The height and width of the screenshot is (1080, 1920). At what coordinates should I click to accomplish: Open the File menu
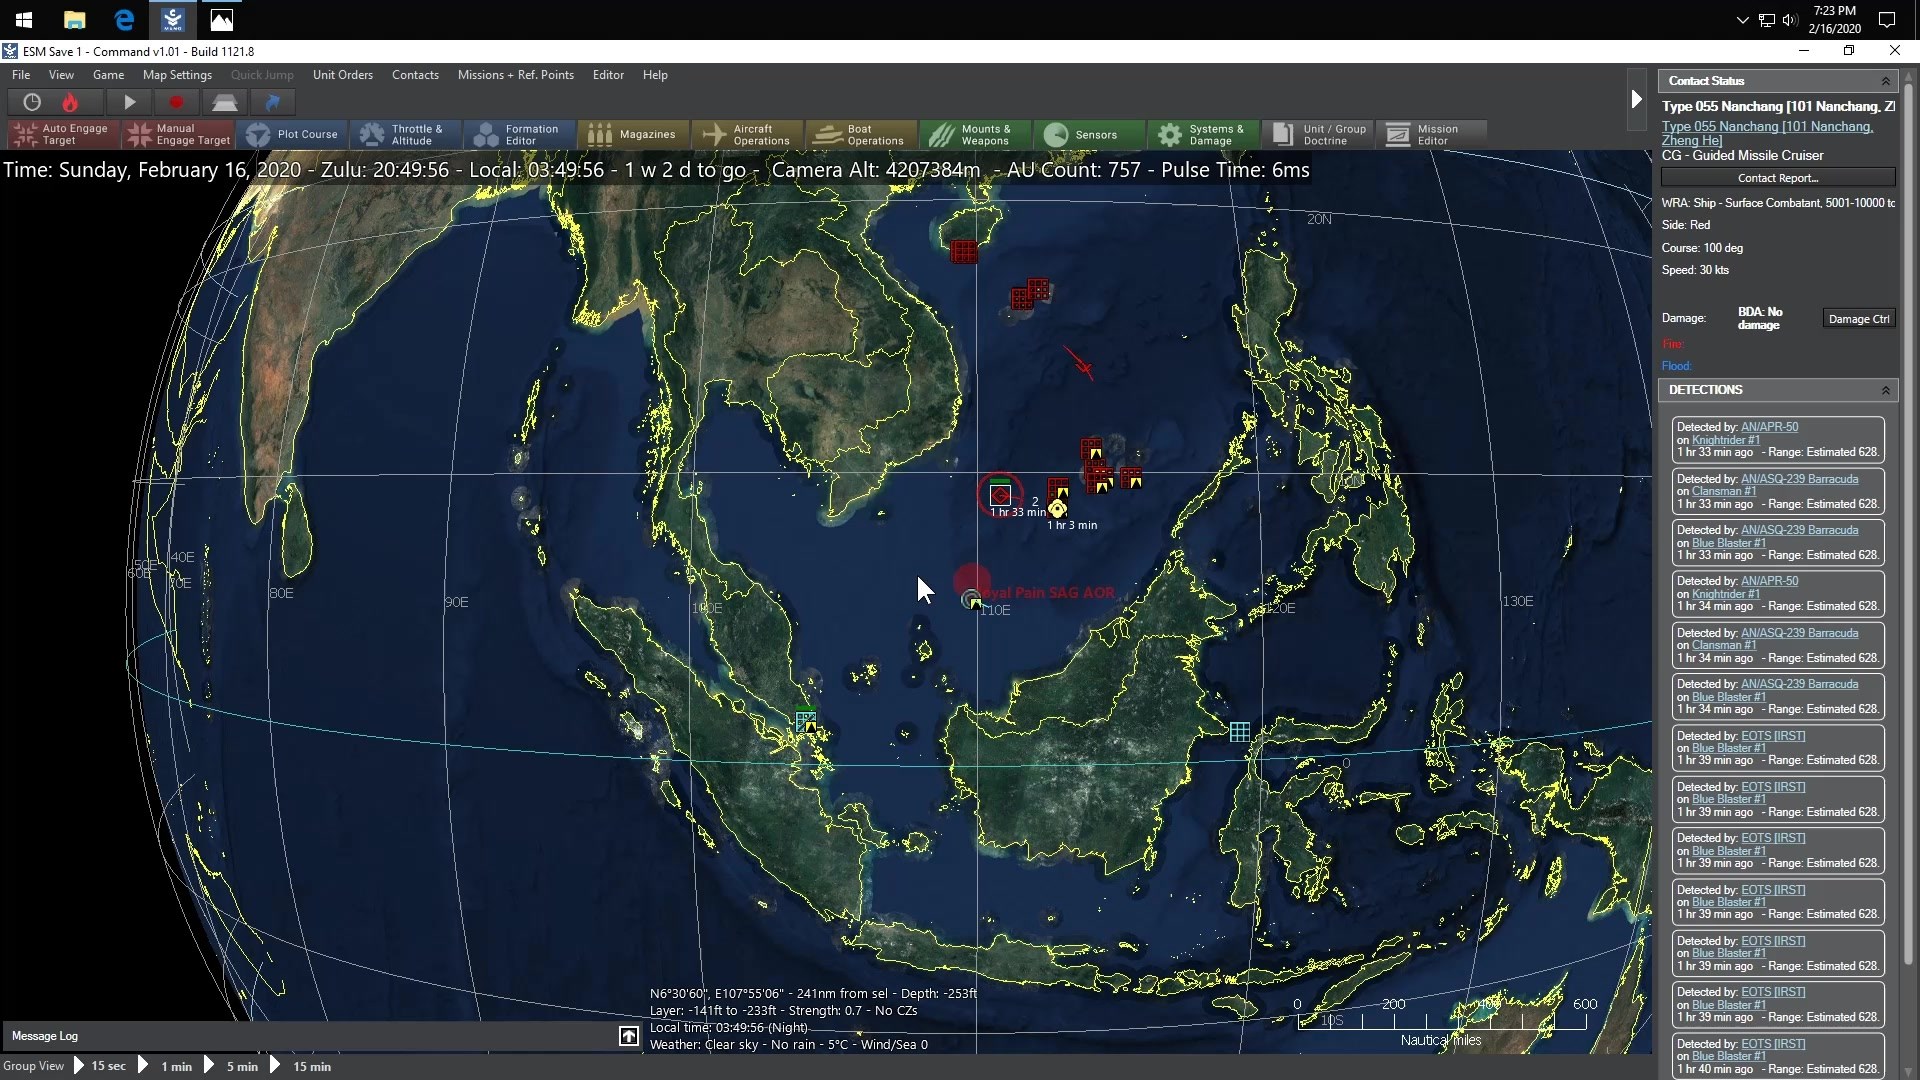click(x=21, y=75)
